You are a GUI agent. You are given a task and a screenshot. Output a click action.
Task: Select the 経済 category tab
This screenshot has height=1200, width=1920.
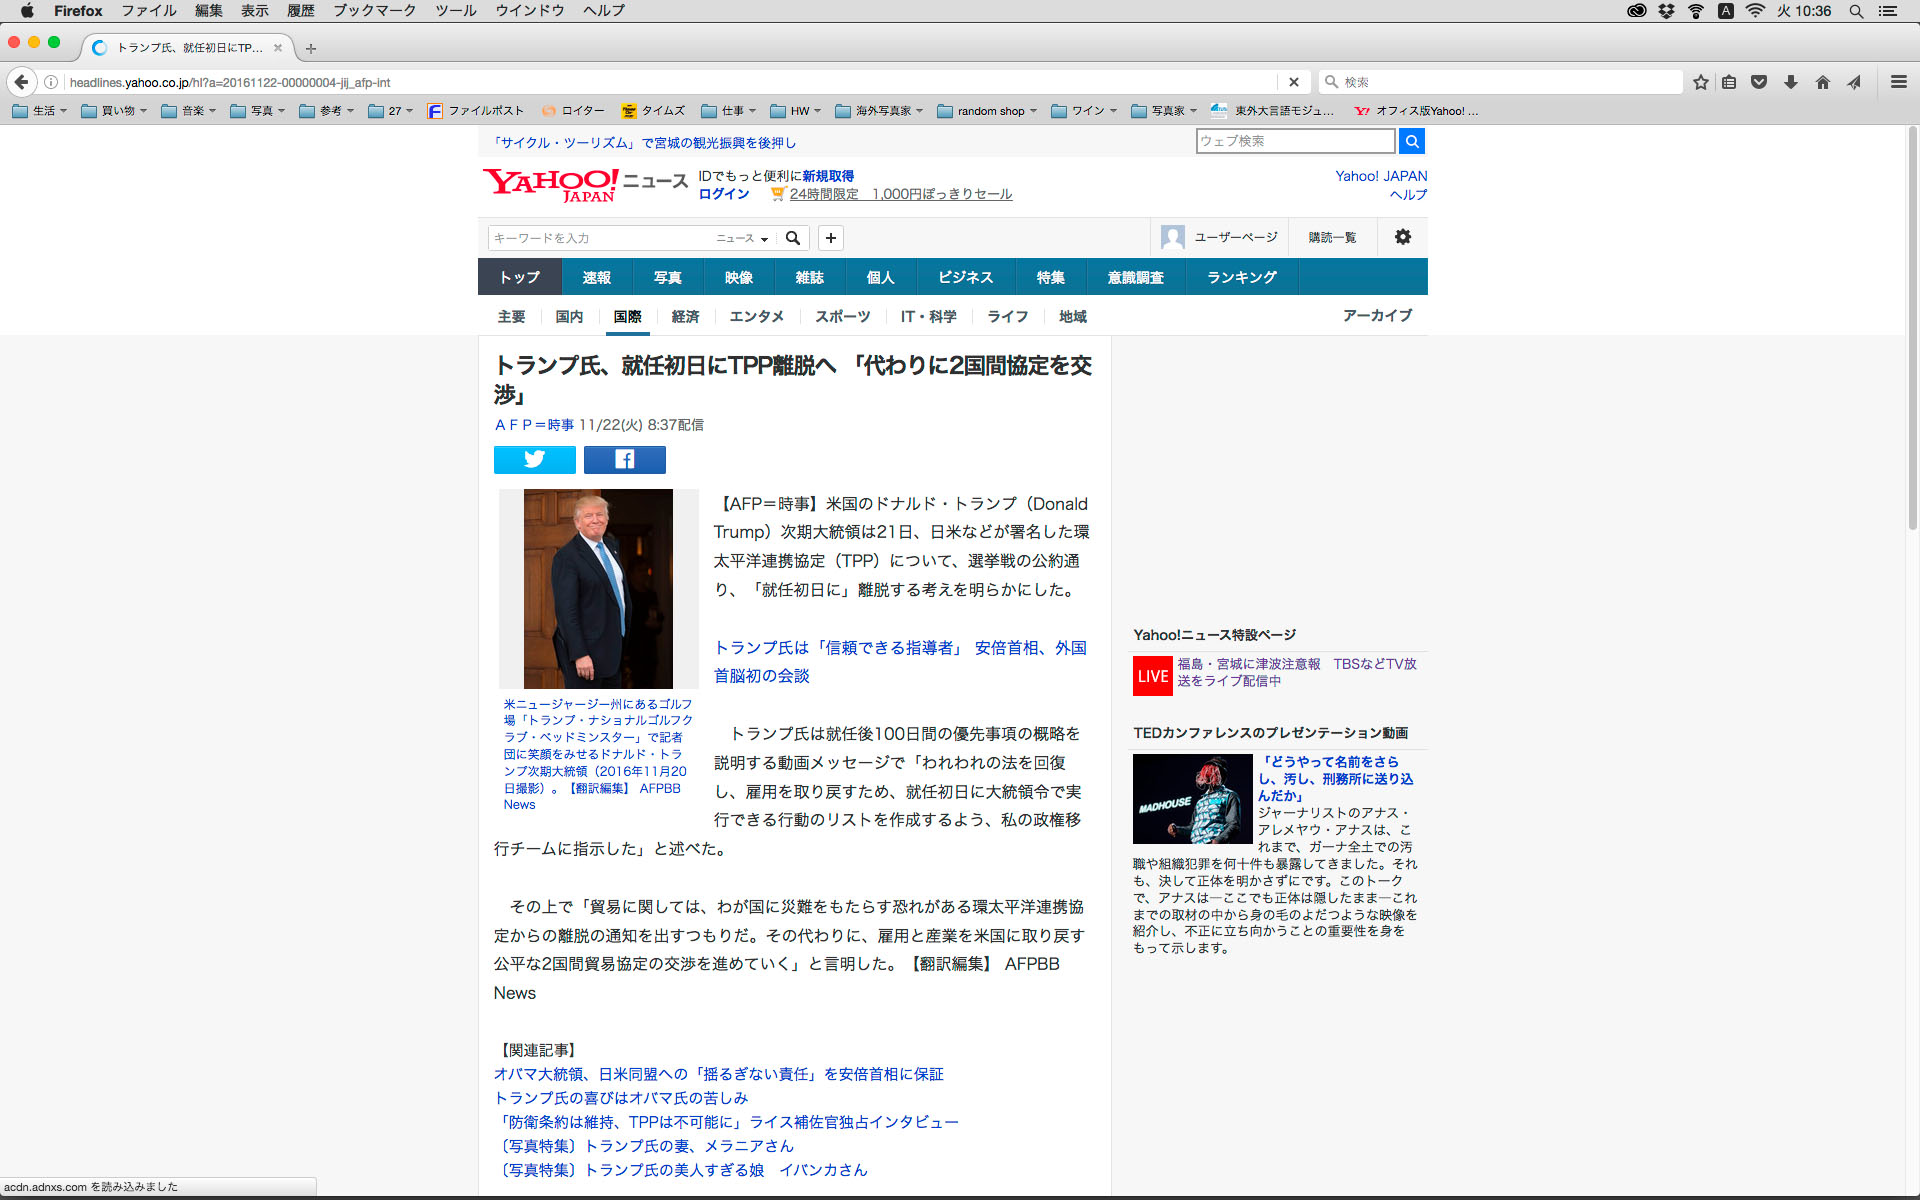click(x=685, y=316)
